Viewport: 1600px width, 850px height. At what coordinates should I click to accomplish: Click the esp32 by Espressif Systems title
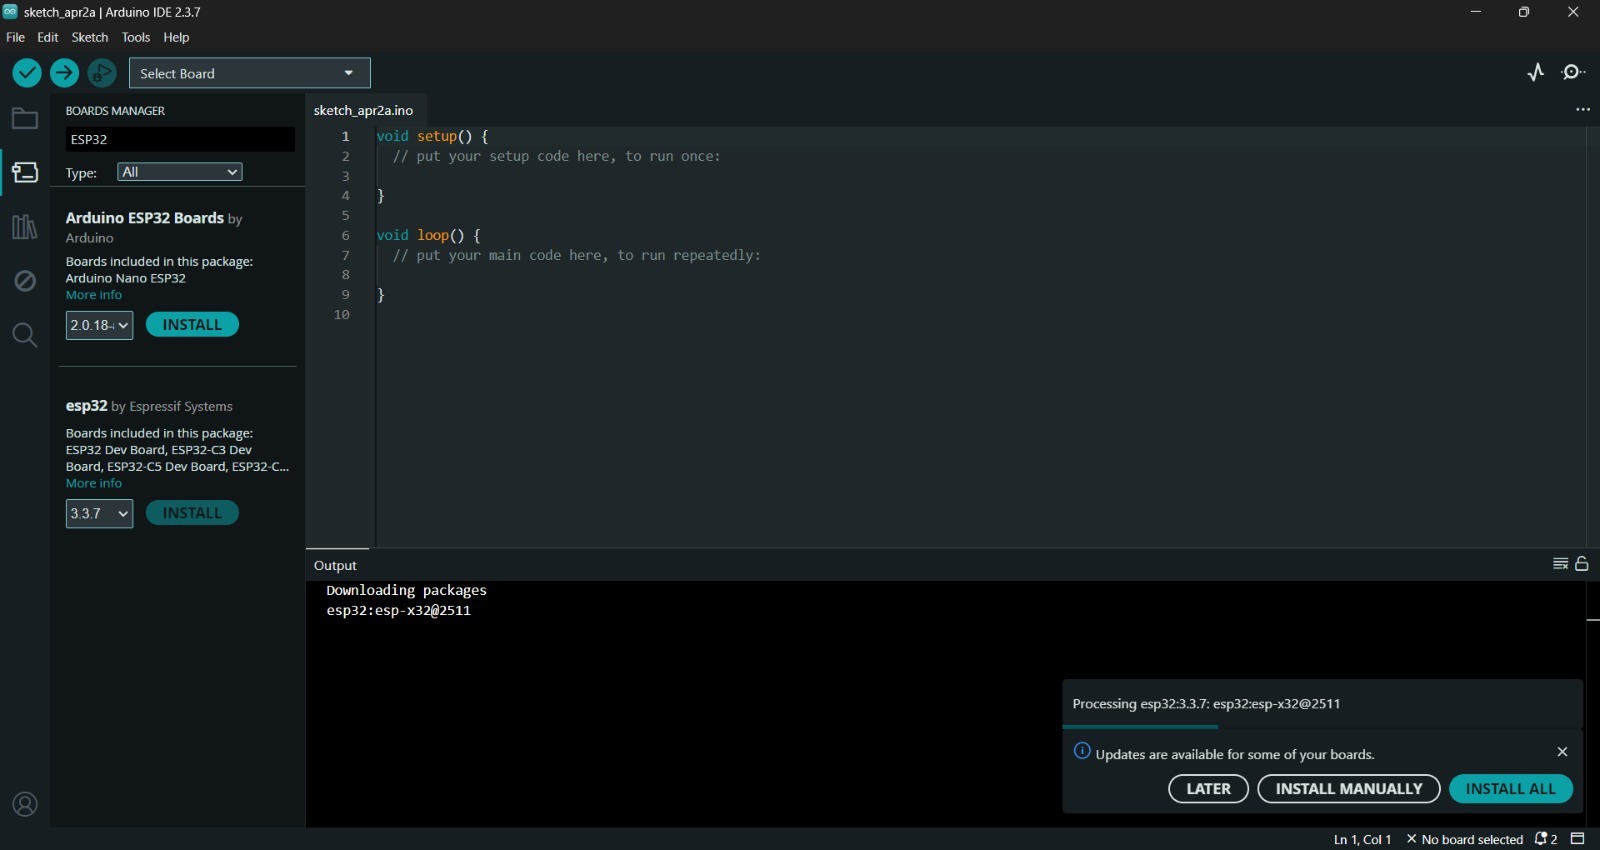pos(149,406)
